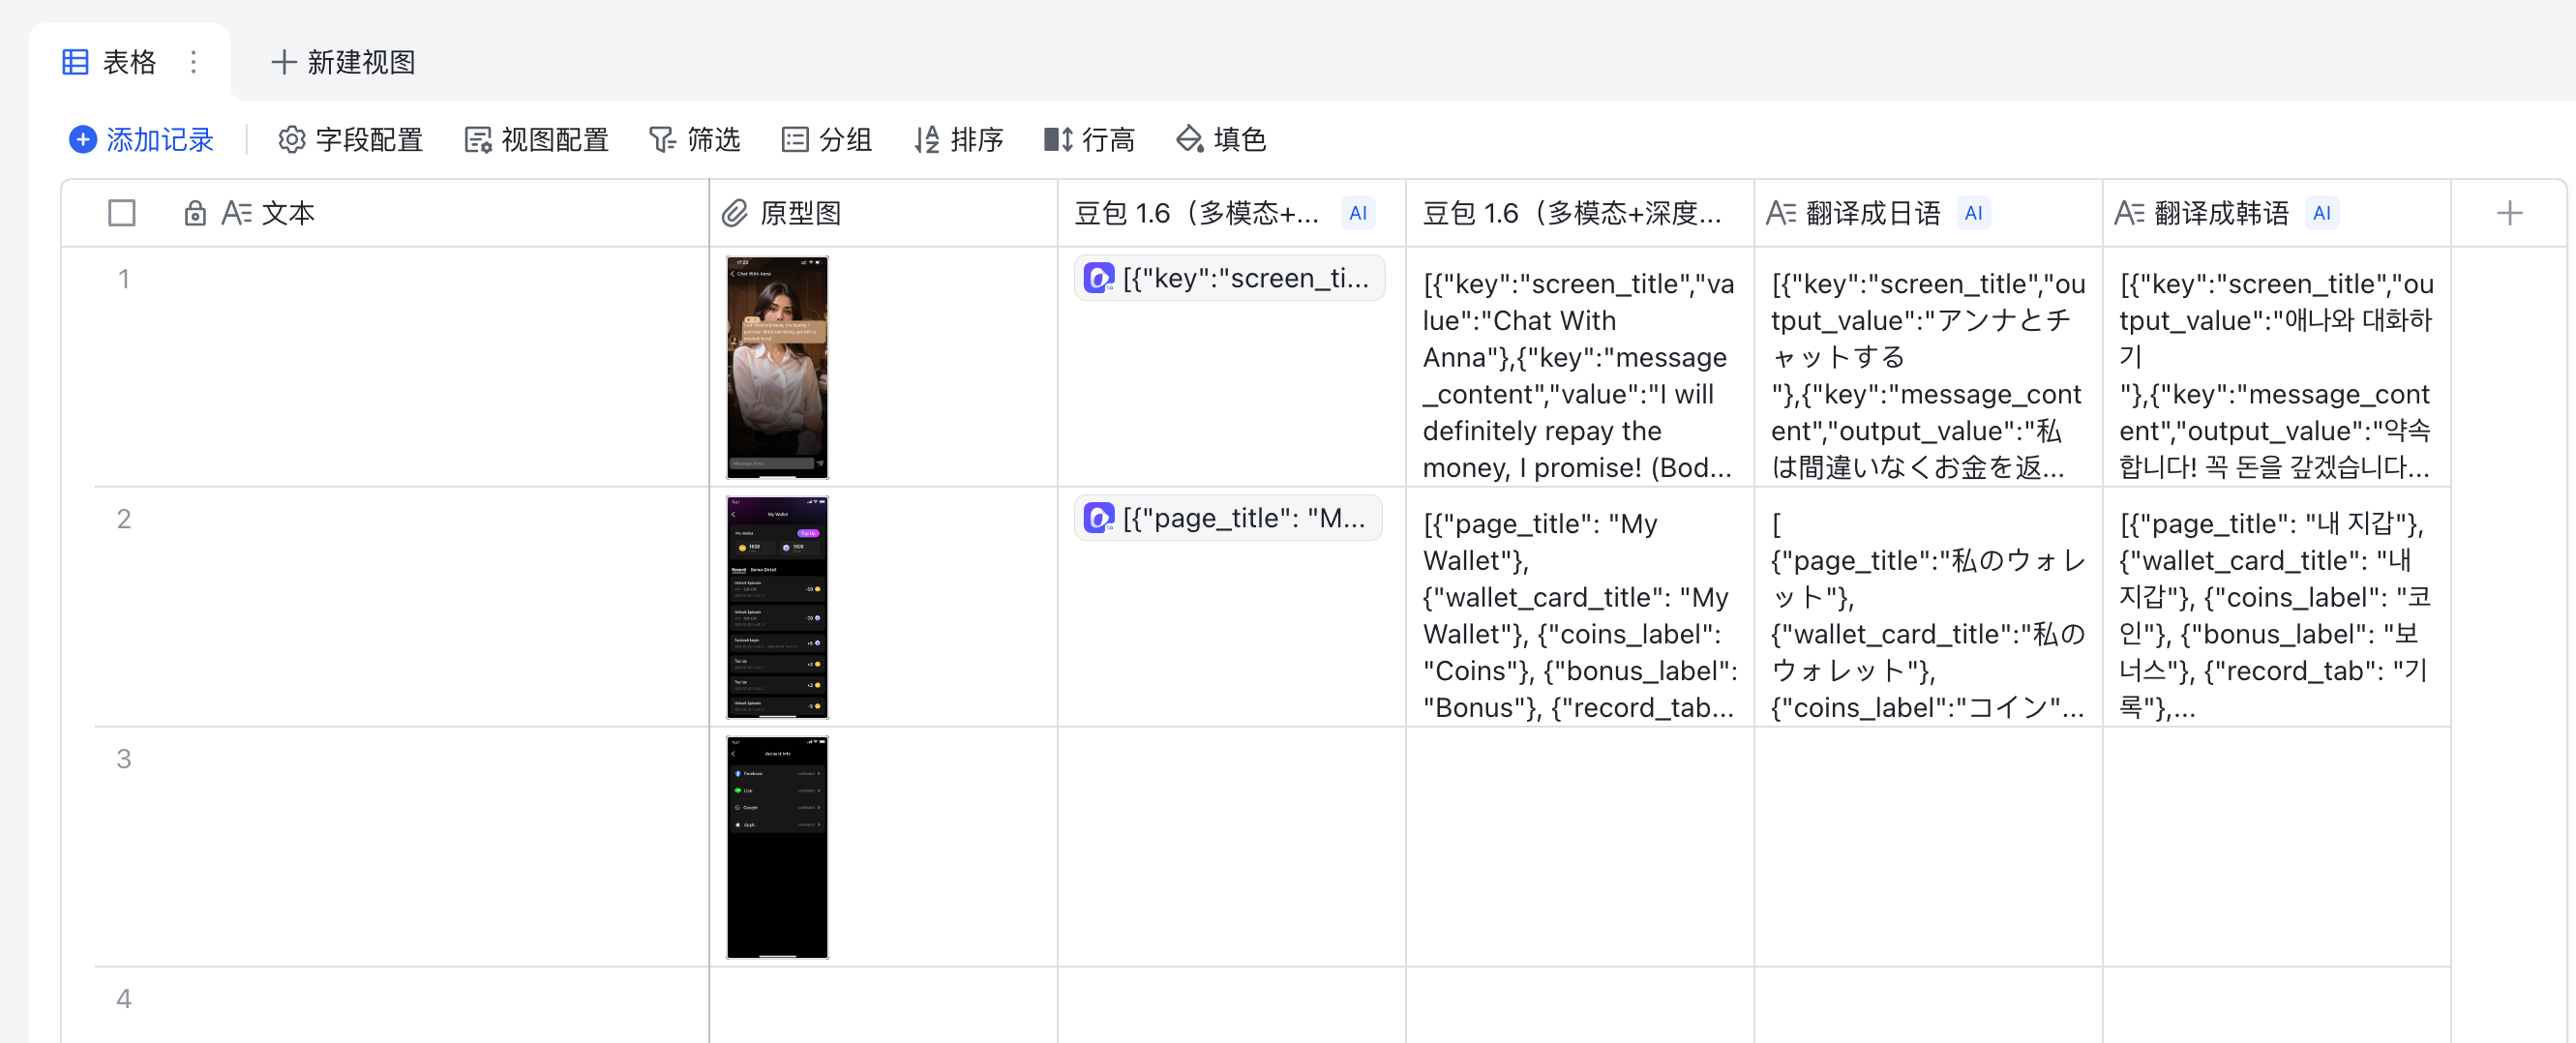The width and height of the screenshot is (2576, 1043).
Task: Open the 筛选 filter option
Action: click(x=694, y=139)
